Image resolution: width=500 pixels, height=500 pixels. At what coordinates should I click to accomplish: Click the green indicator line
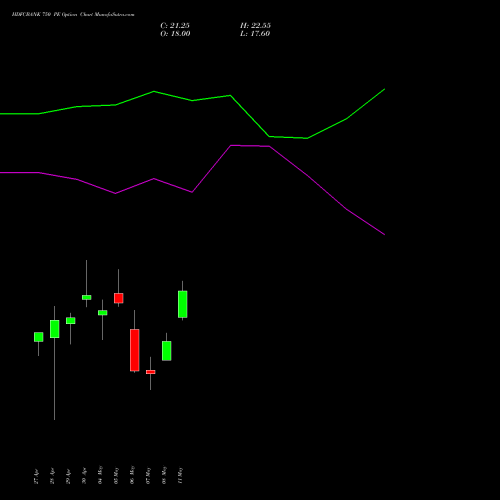[192, 100]
